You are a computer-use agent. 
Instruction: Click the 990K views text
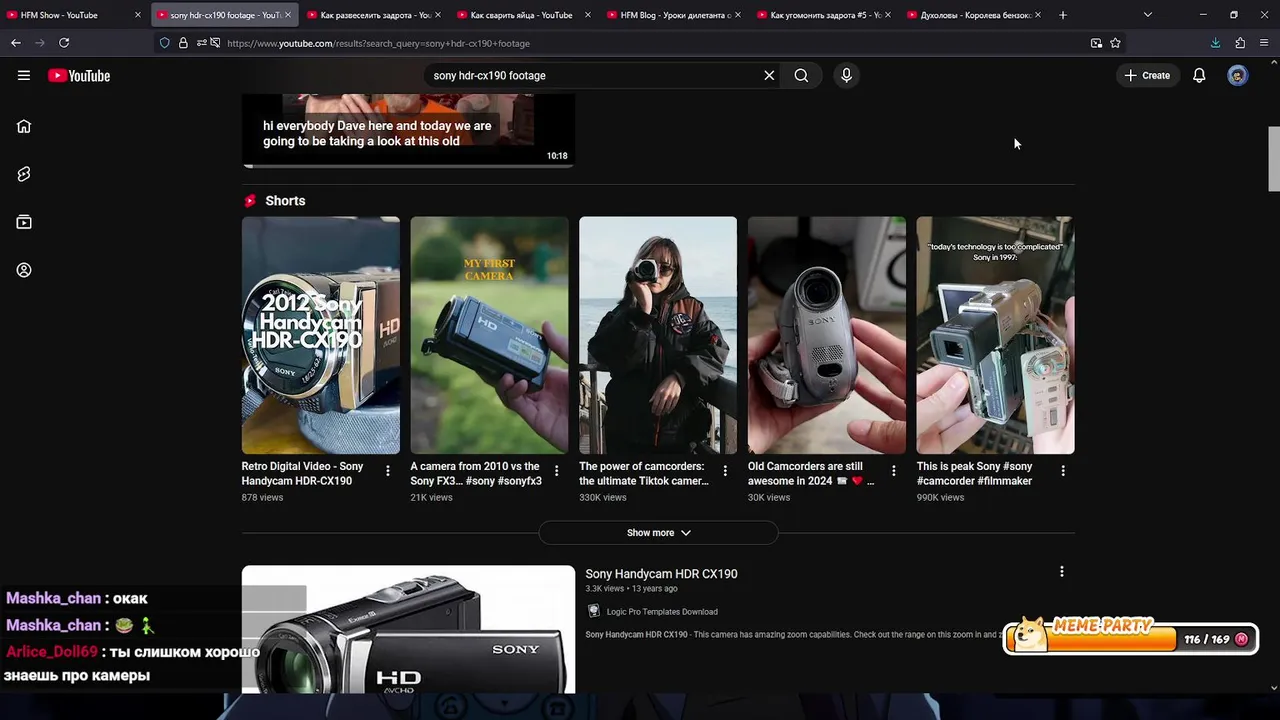[940, 497]
